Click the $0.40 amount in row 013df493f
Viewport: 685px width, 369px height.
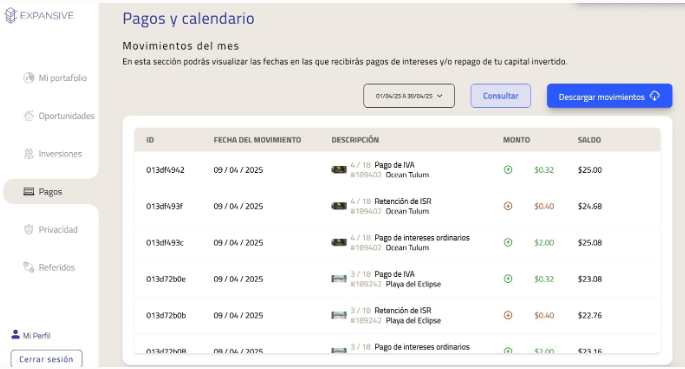coord(544,206)
